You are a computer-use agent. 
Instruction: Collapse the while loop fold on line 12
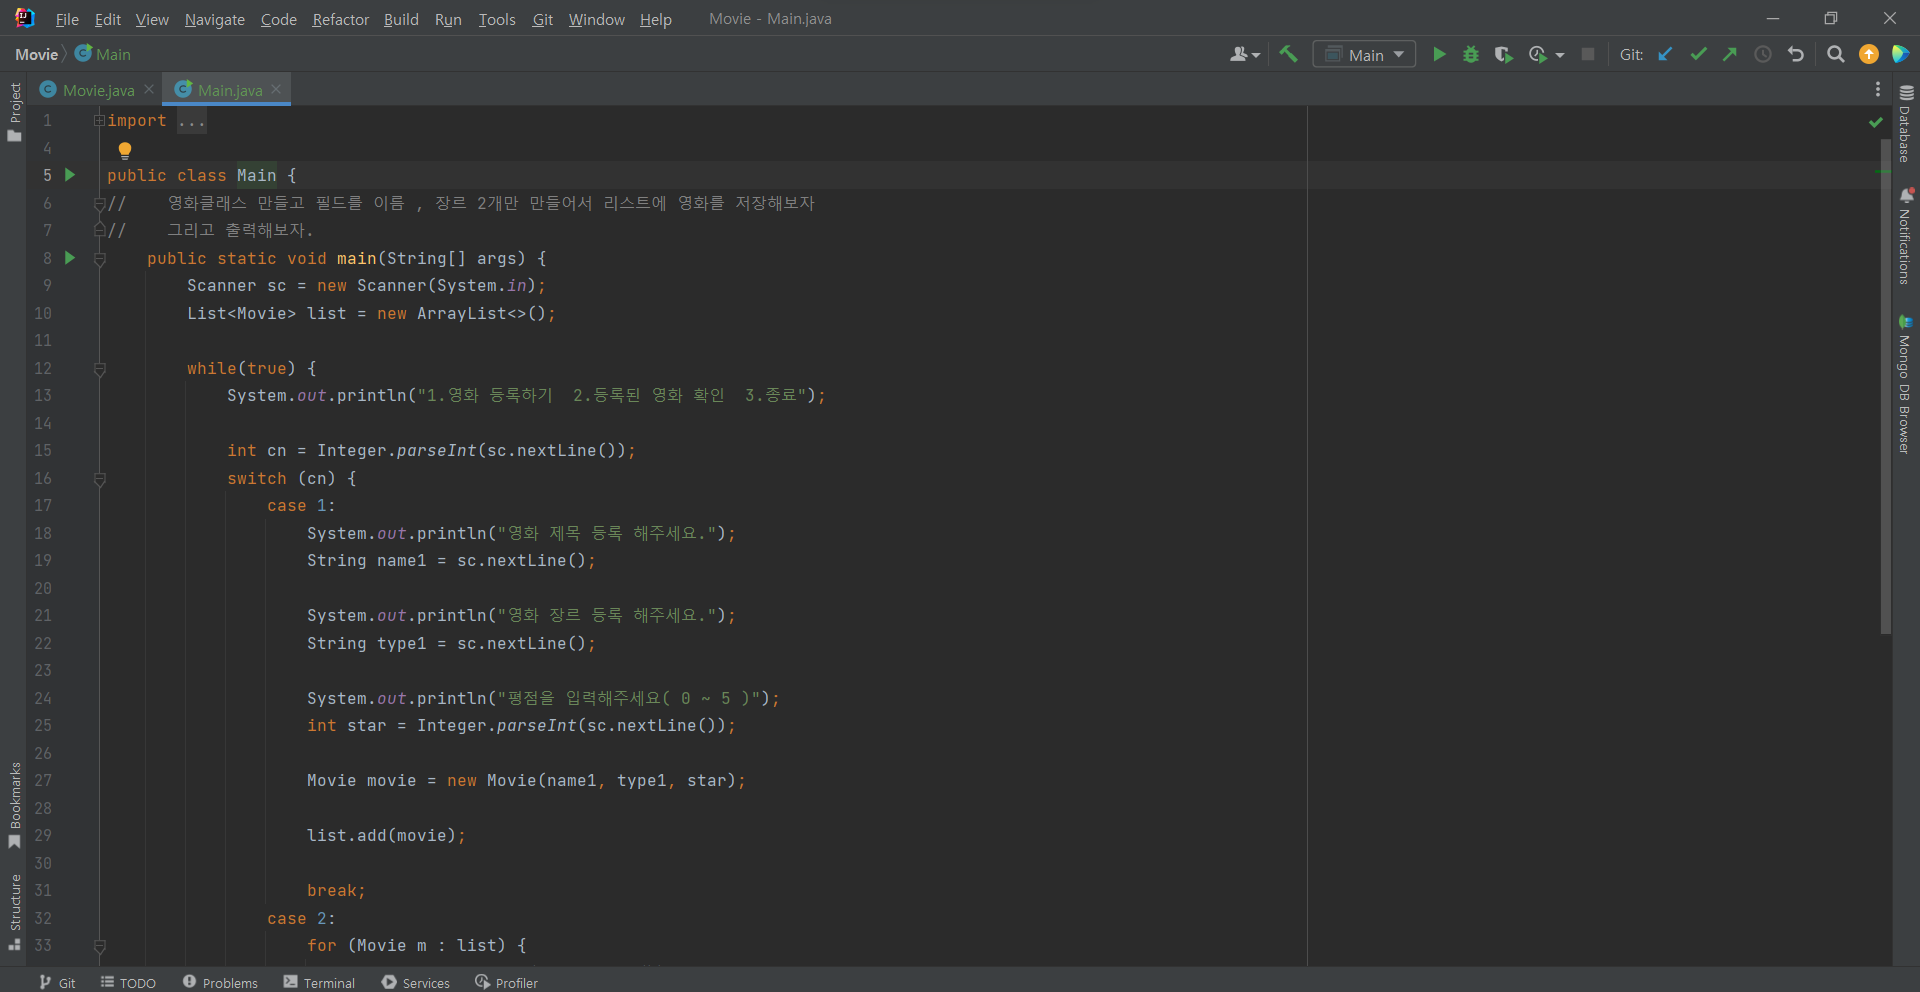[x=99, y=369]
